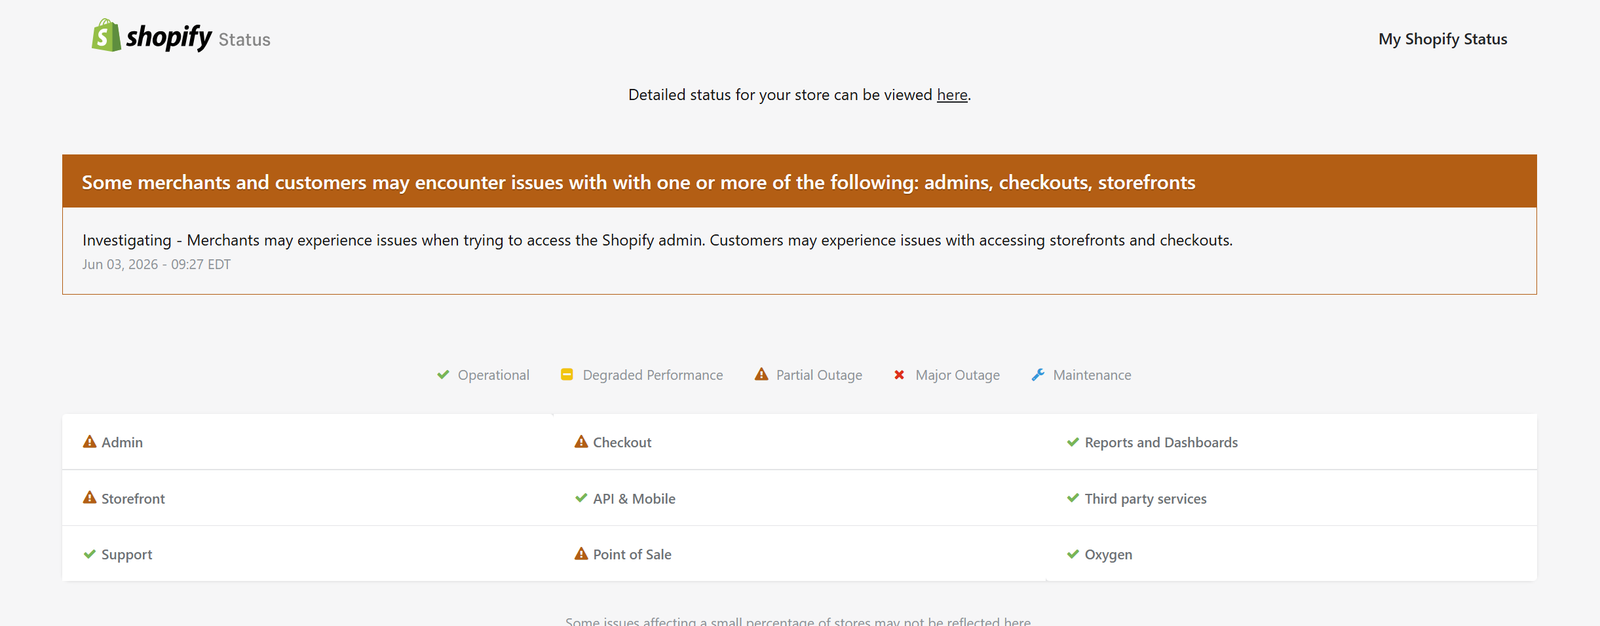
Task: Click the Partial Outage legend triangle icon
Action: pos(761,375)
